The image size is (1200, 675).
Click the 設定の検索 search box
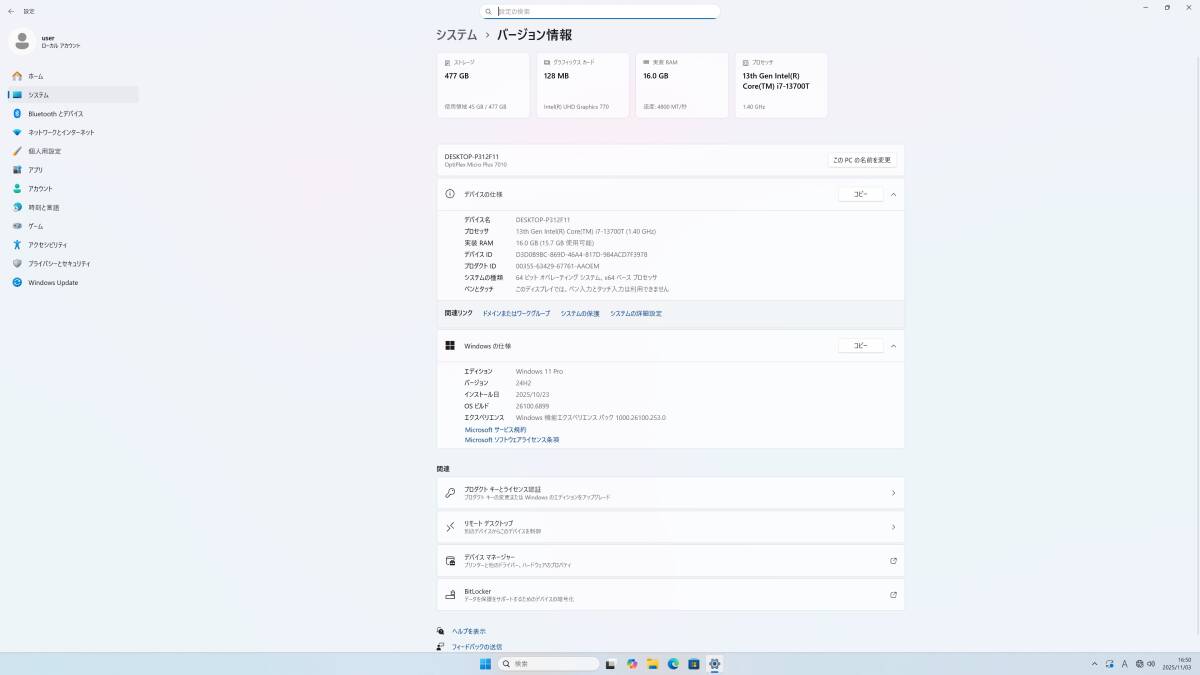click(600, 11)
